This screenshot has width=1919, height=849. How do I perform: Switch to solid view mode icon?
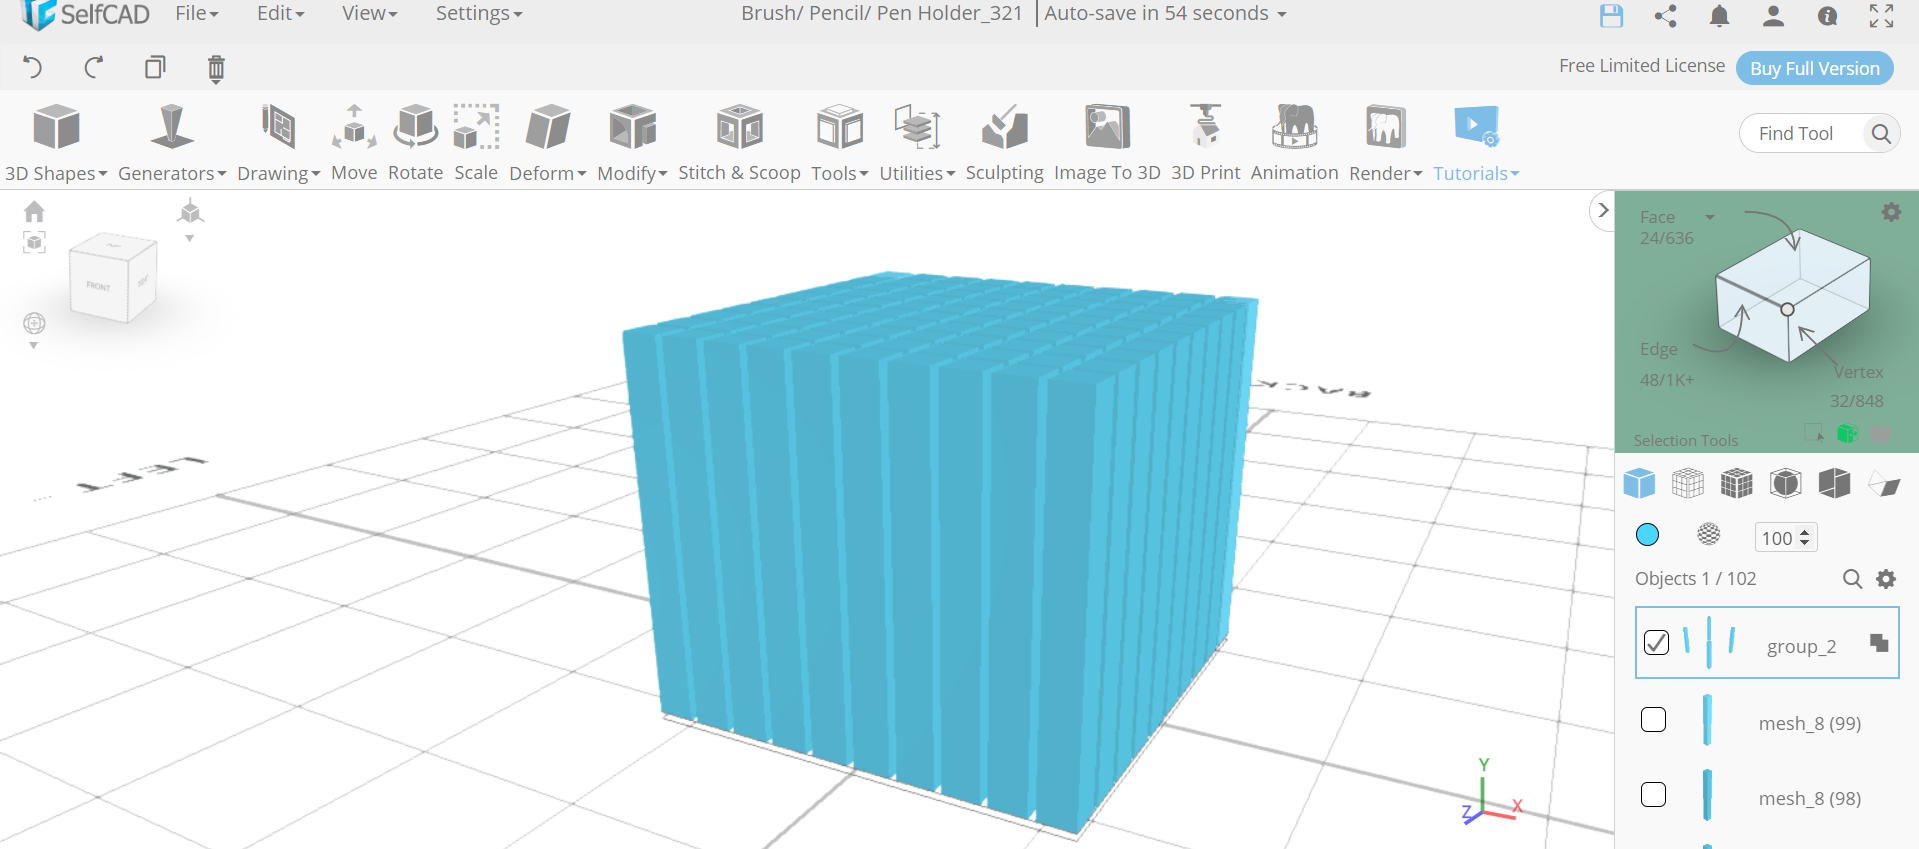1639,484
